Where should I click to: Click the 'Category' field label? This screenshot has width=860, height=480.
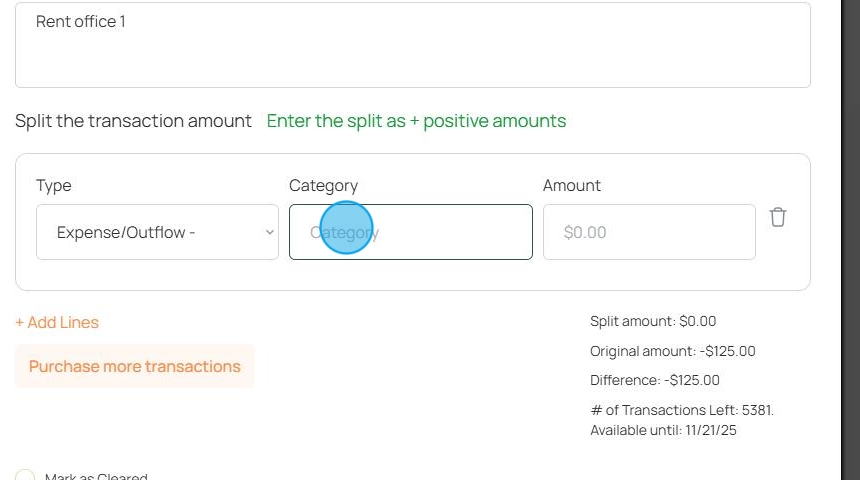(323, 185)
